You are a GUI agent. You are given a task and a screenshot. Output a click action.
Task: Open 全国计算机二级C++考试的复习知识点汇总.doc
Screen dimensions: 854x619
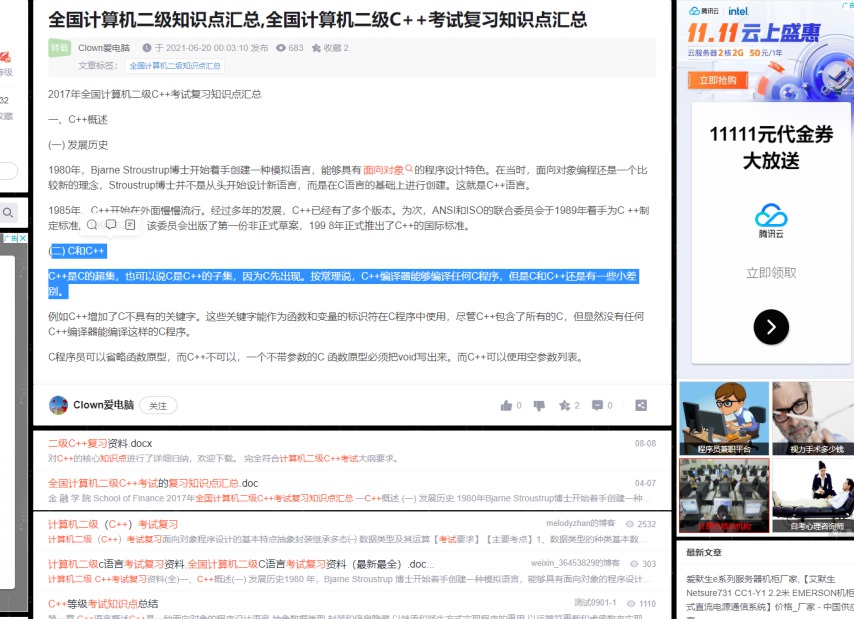[153, 483]
